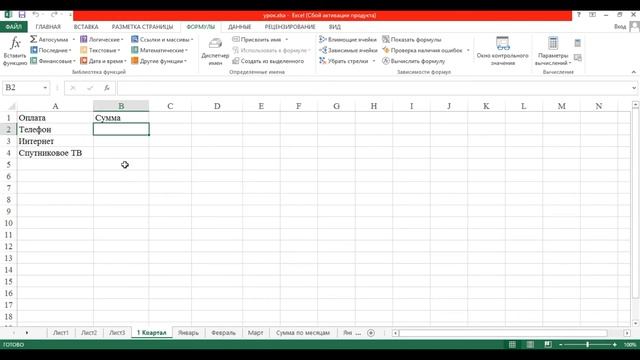Select cell A4 containing Спутниковое ТВ
This screenshot has width=640, height=360.
(55, 153)
